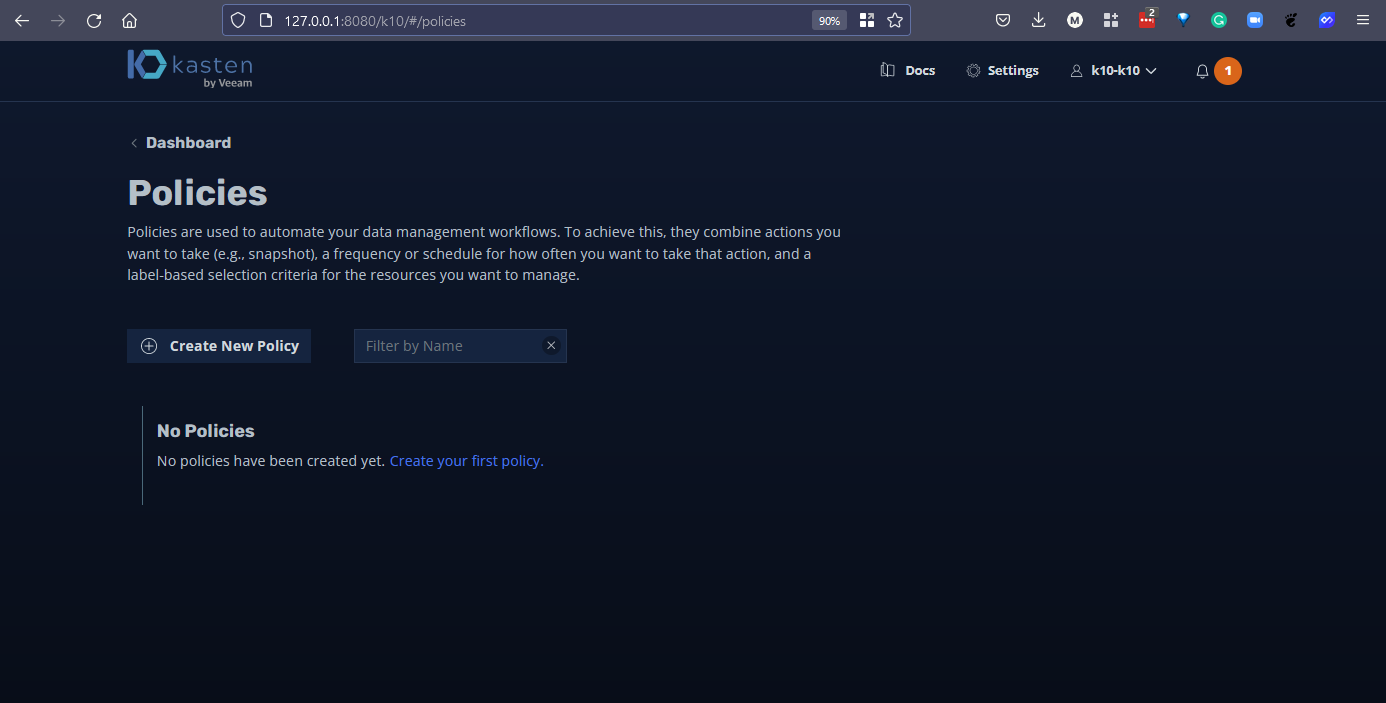Image resolution: width=1386 pixels, height=703 pixels.
Task: Open the browser Downloads panel
Action: tap(1039, 20)
